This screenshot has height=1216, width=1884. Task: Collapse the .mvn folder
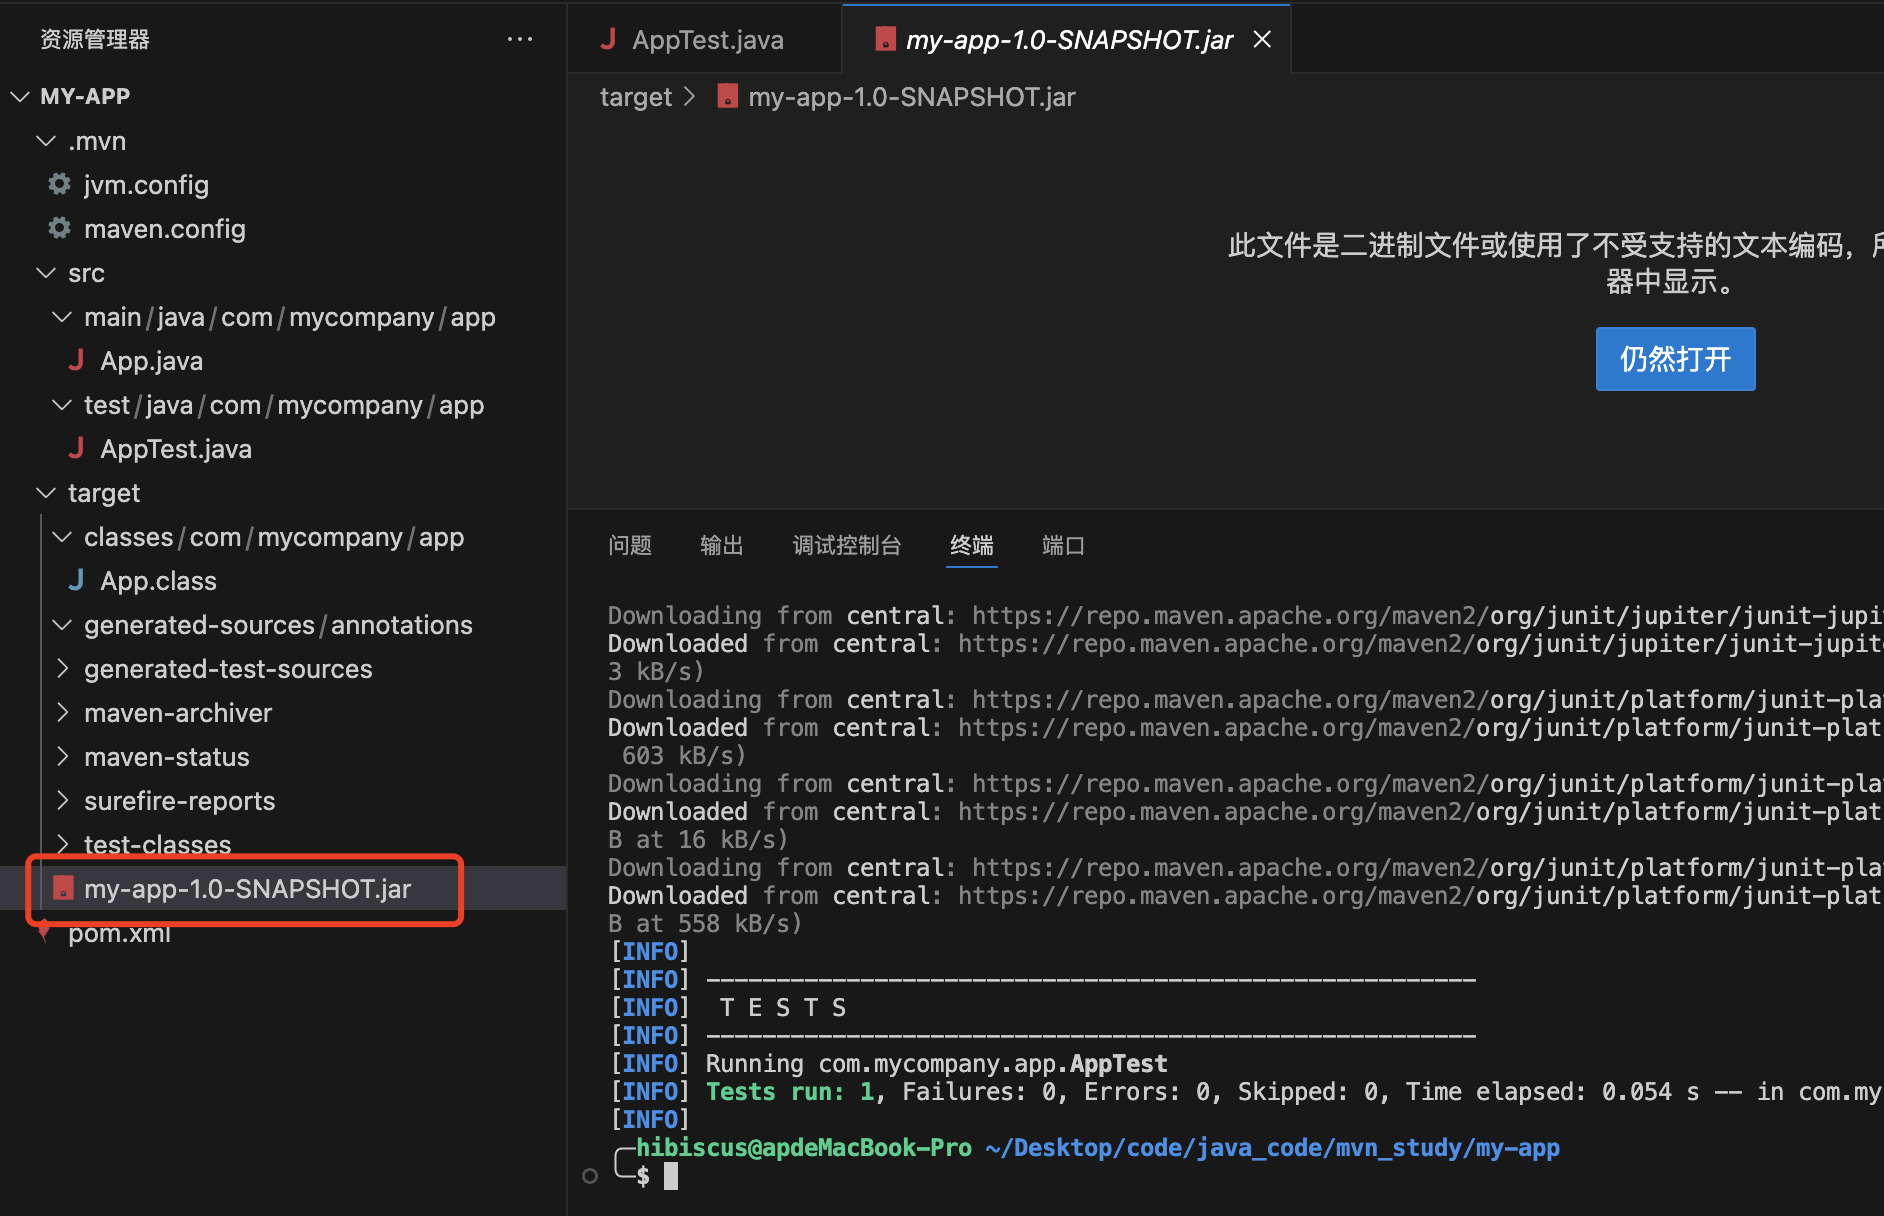tap(45, 141)
